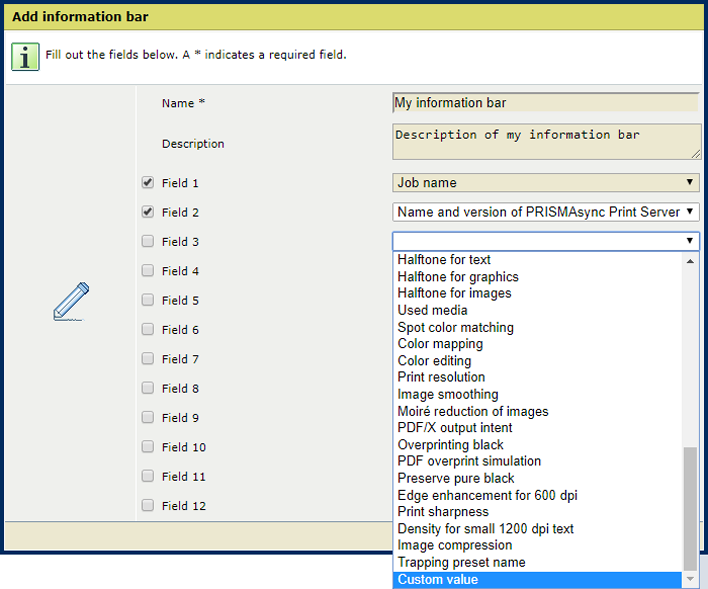Select 'Print resolution' list entry

pyautogui.click(x=537, y=377)
